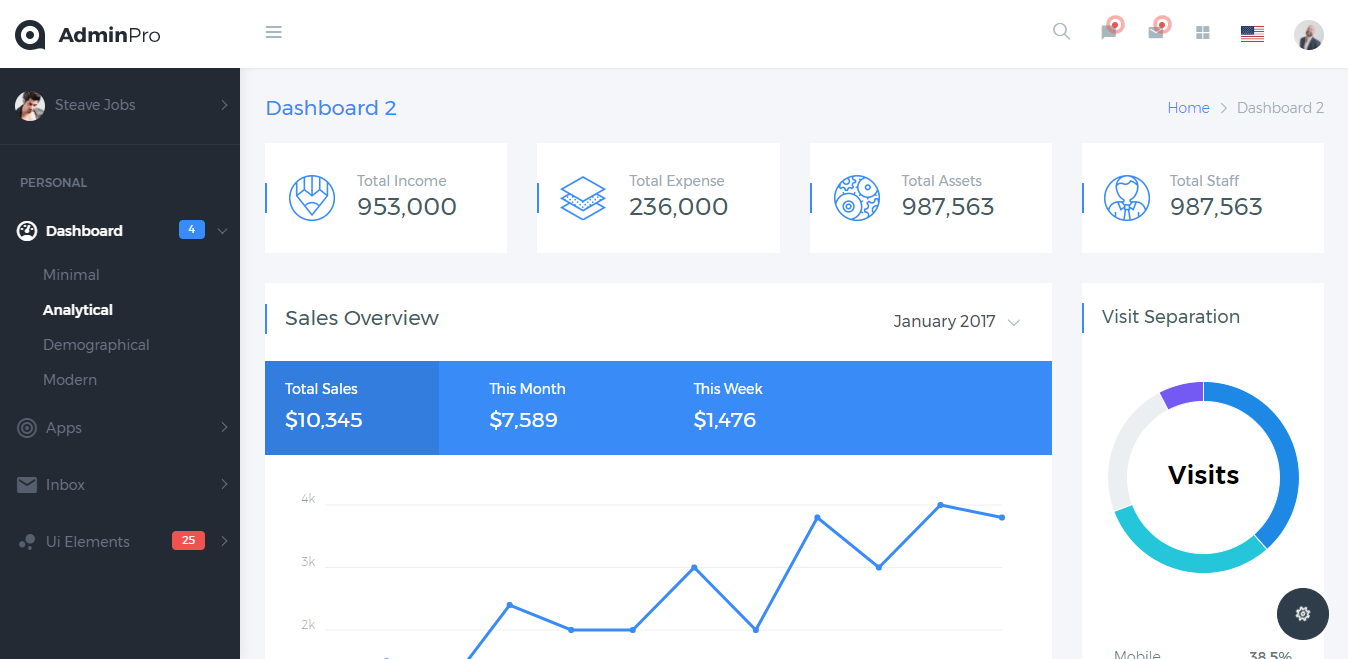Click the Dashboard 2 breadcrumb text

coord(1280,108)
